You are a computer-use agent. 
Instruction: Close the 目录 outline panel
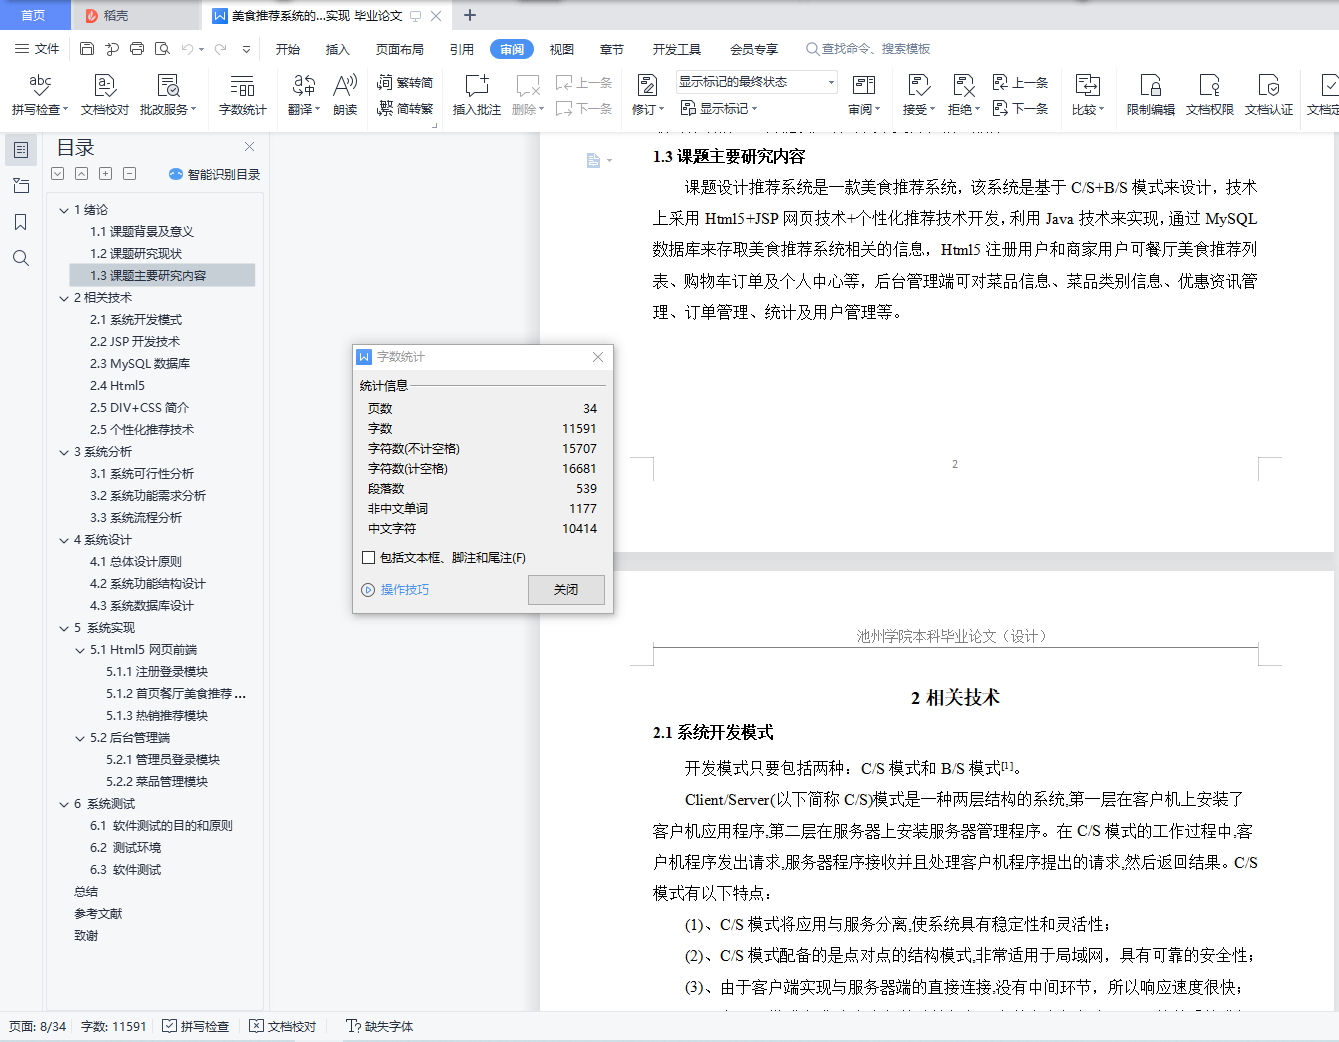click(250, 147)
